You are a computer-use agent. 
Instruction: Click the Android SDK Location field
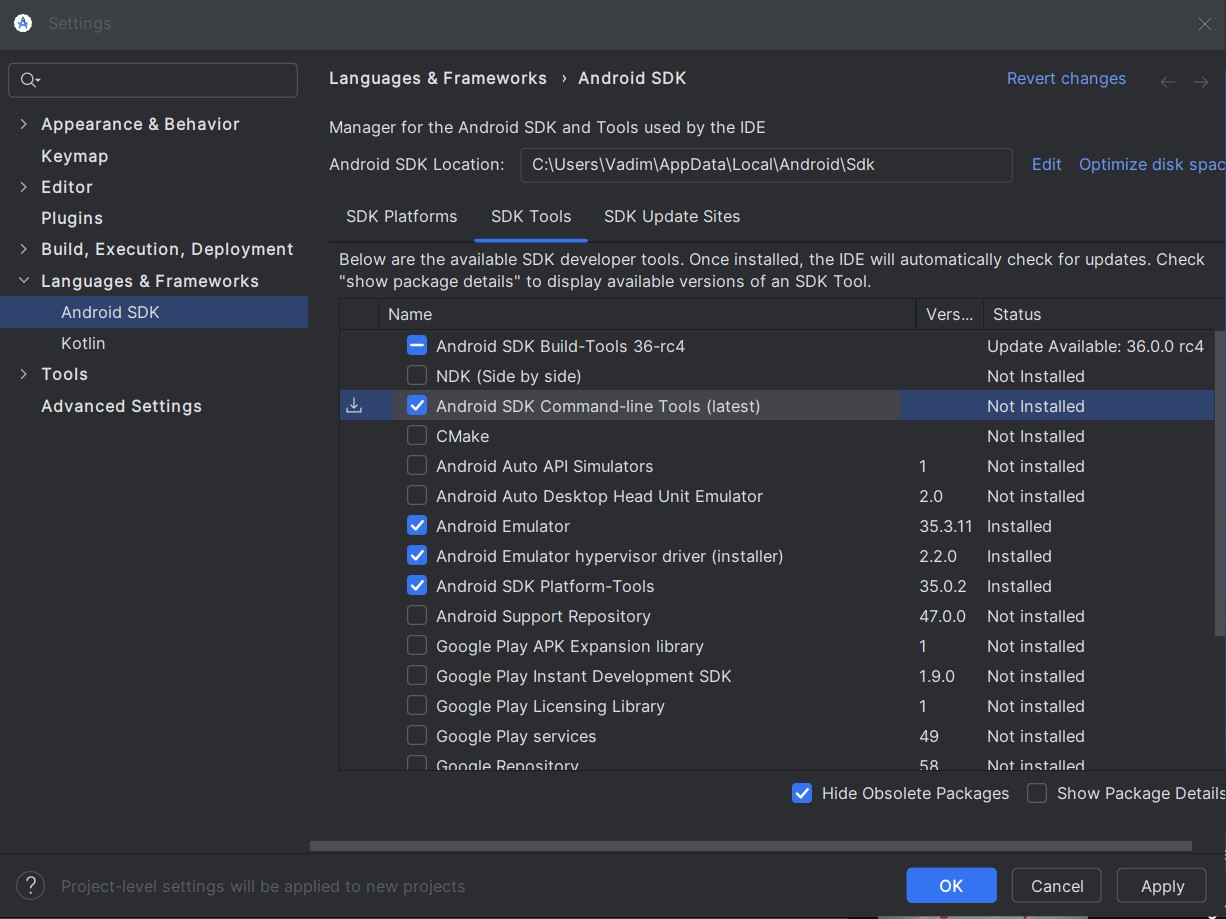[x=766, y=165]
